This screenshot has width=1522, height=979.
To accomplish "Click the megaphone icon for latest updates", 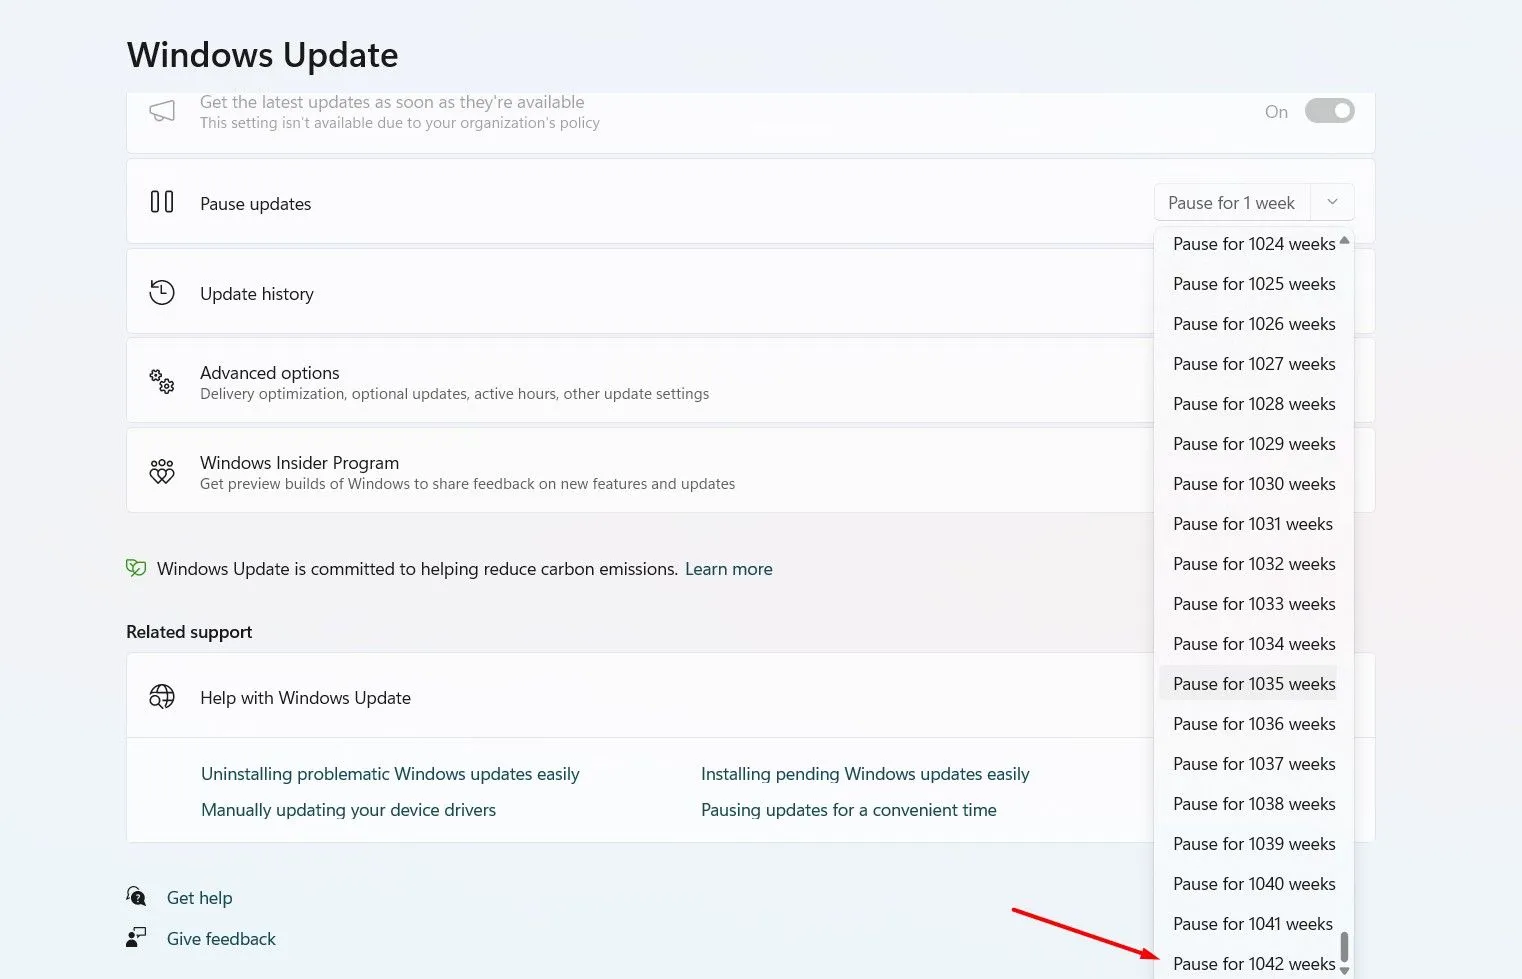I will click(162, 111).
